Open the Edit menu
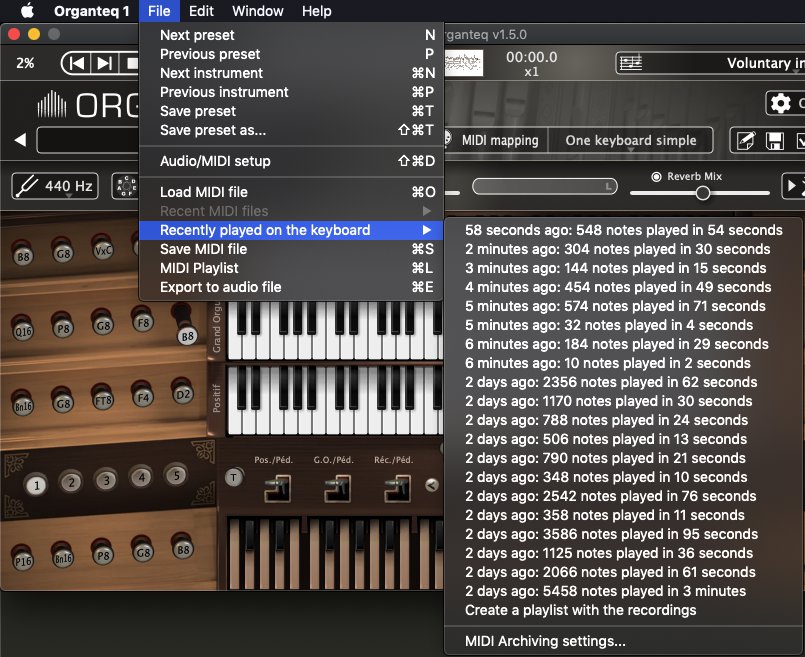Image resolution: width=805 pixels, height=657 pixels. [x=201, y=11]
